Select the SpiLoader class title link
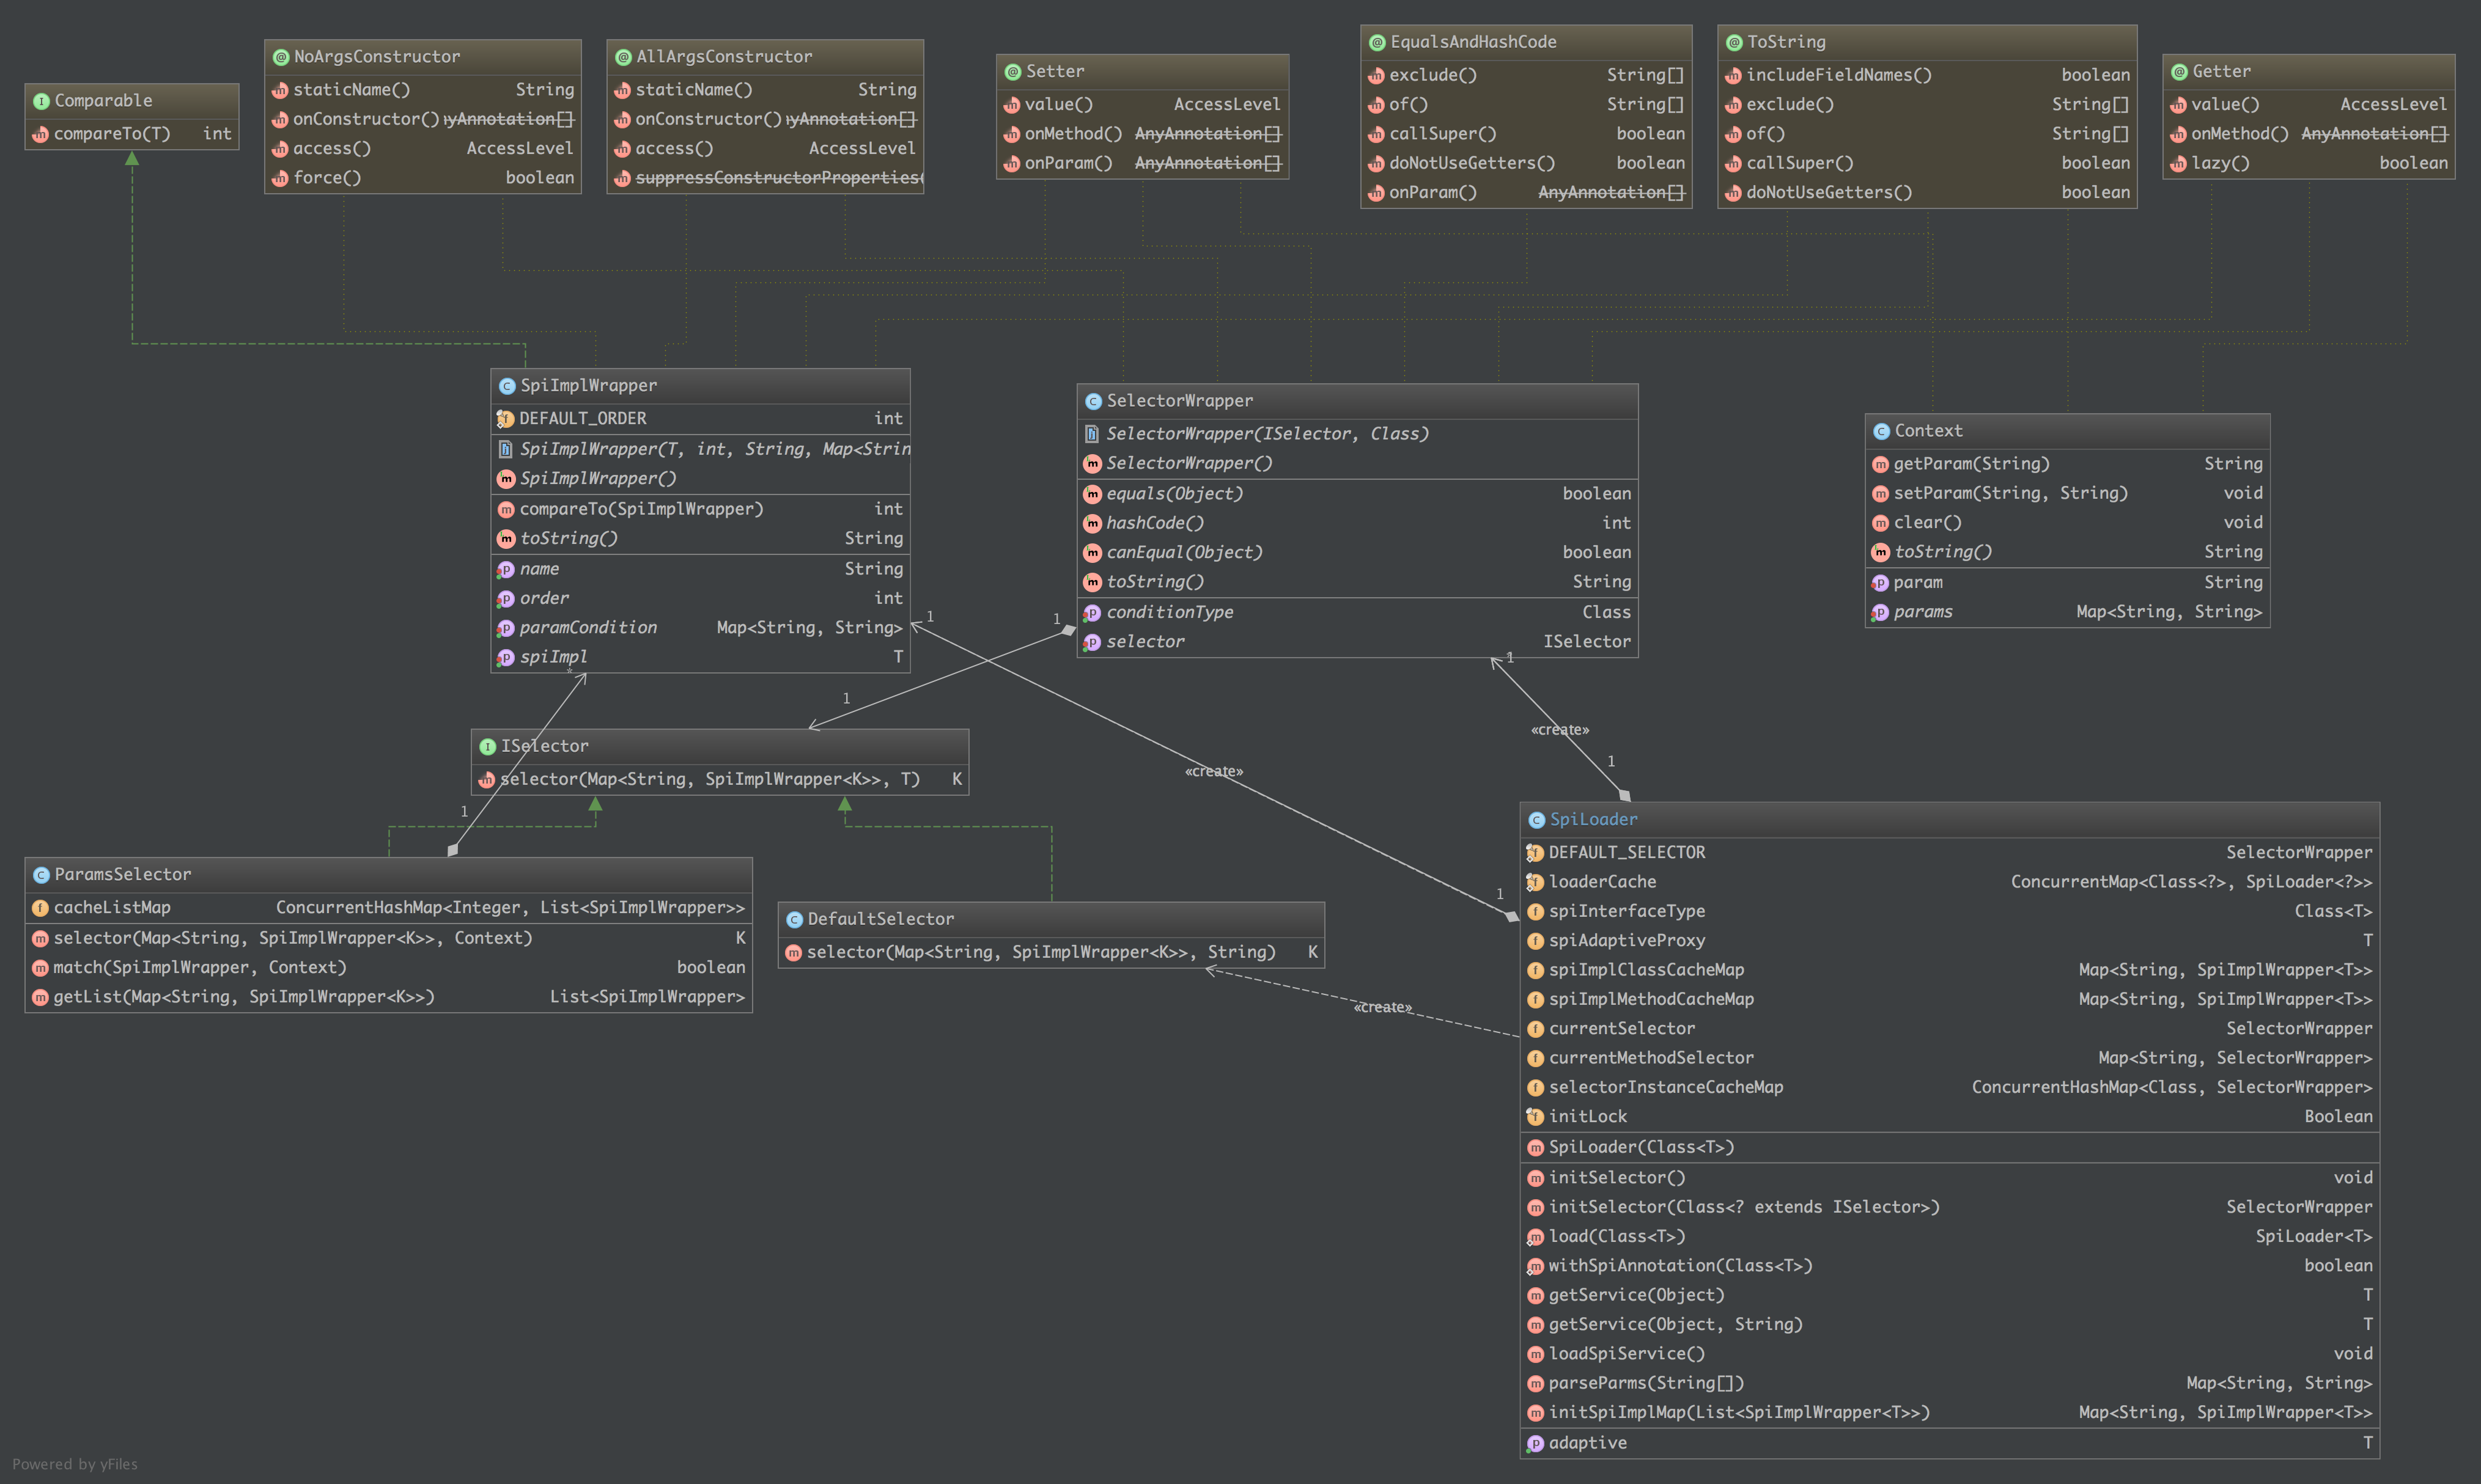 coord(1593,819)
